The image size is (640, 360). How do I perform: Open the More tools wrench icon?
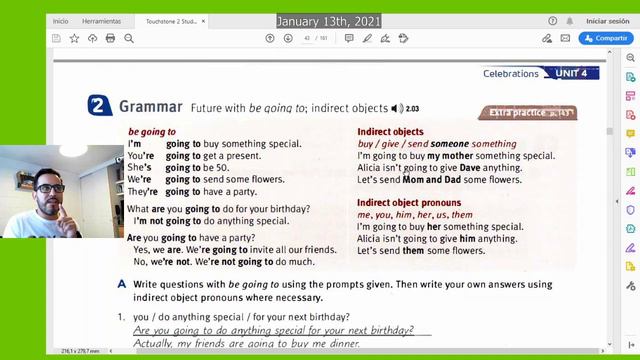click(631, 286)
